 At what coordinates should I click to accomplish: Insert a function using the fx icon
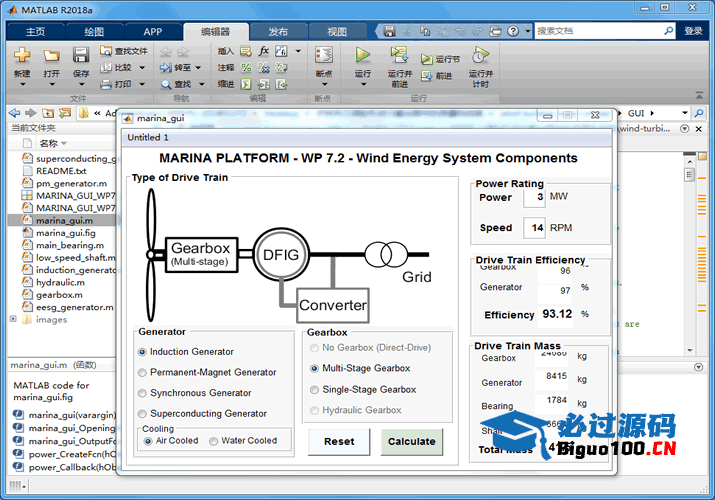point(264,51)
